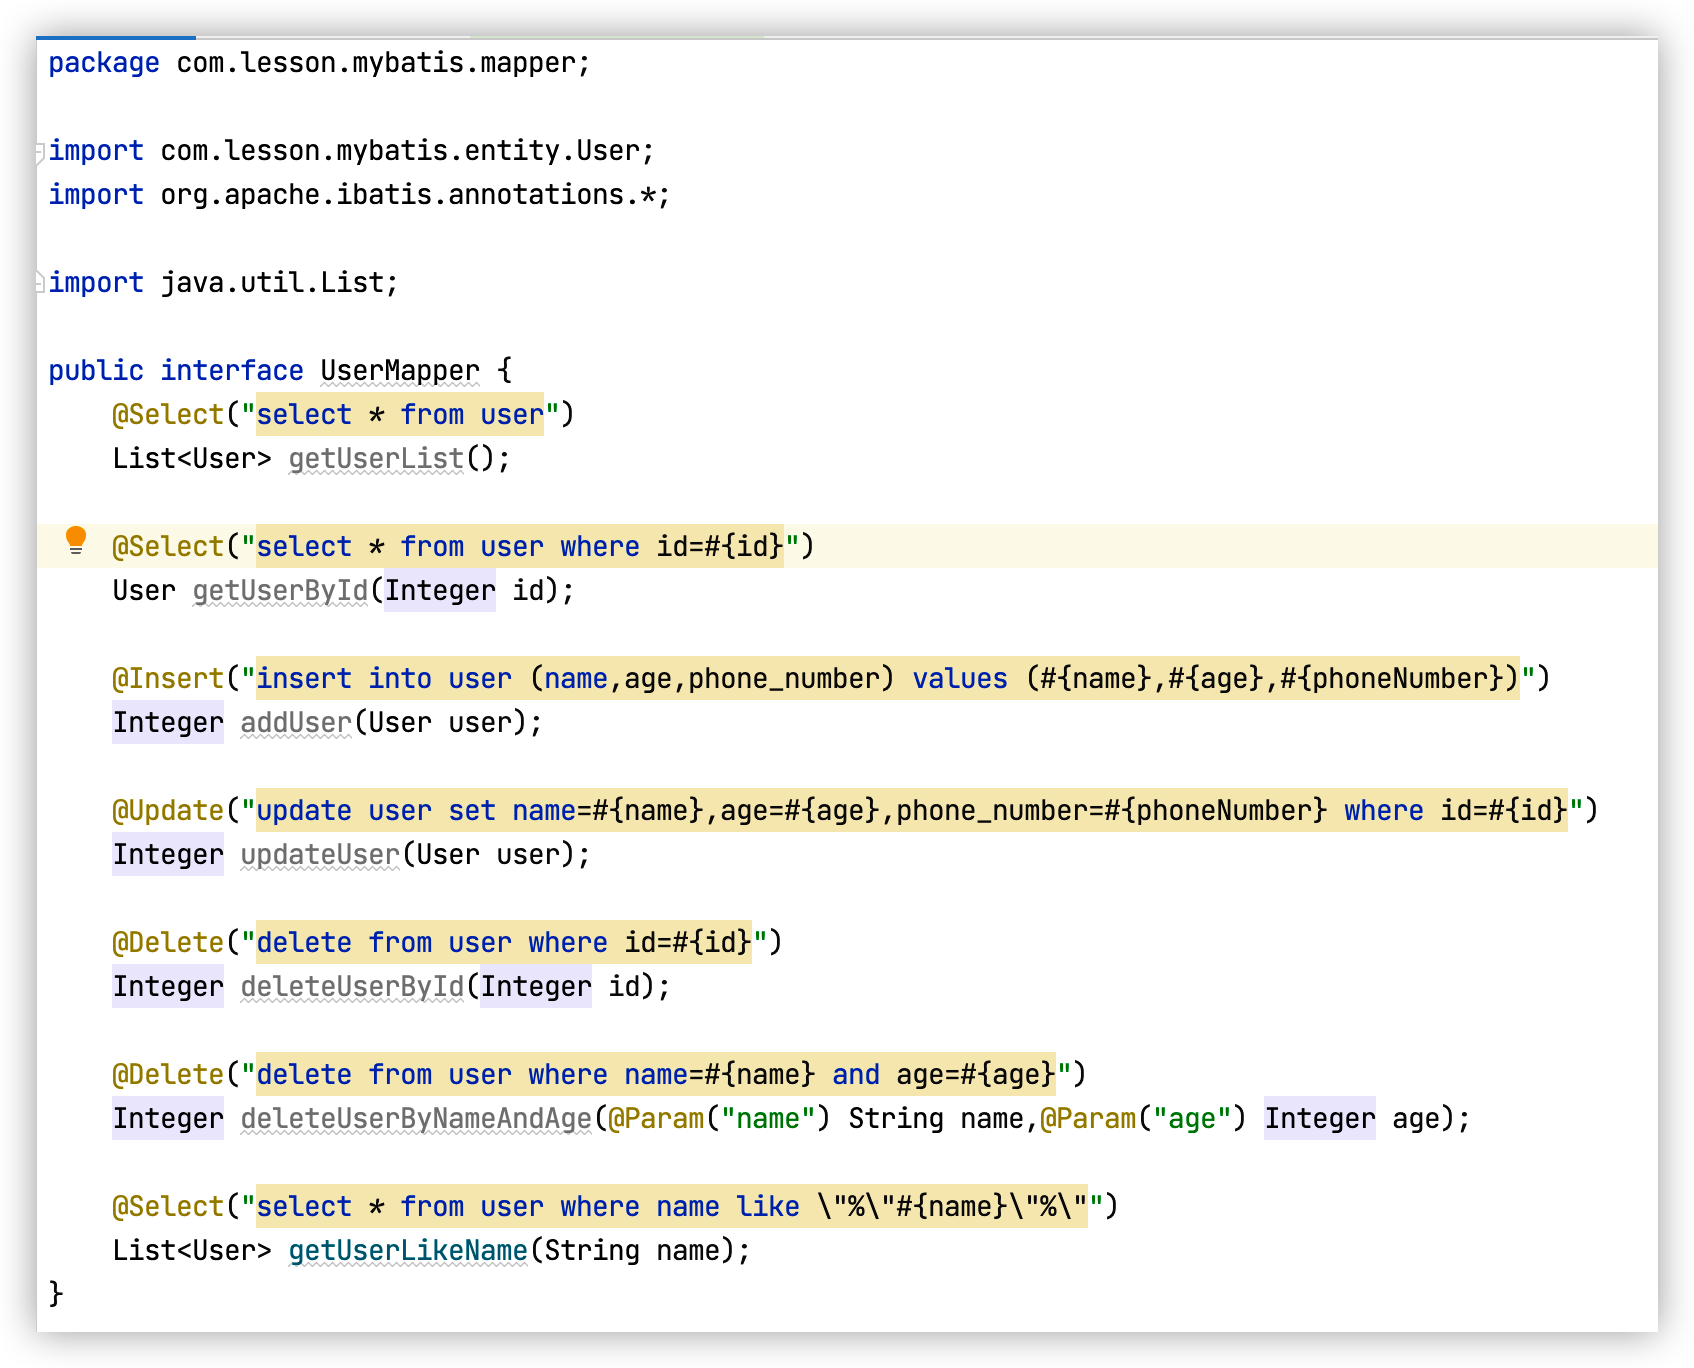Screen dimensions: 1694x1368
Task: Click @Select annotation above getUserById
Action: [168, 547]
